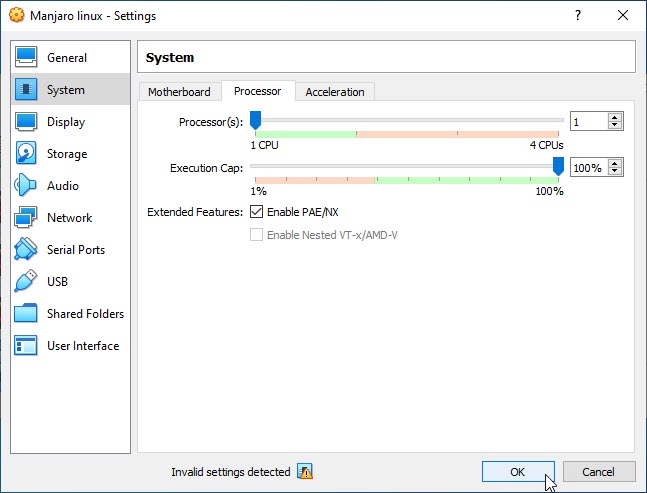Select Serial Ports category label
This screenshot has height=493, width=647.
(x=76, y=250)
